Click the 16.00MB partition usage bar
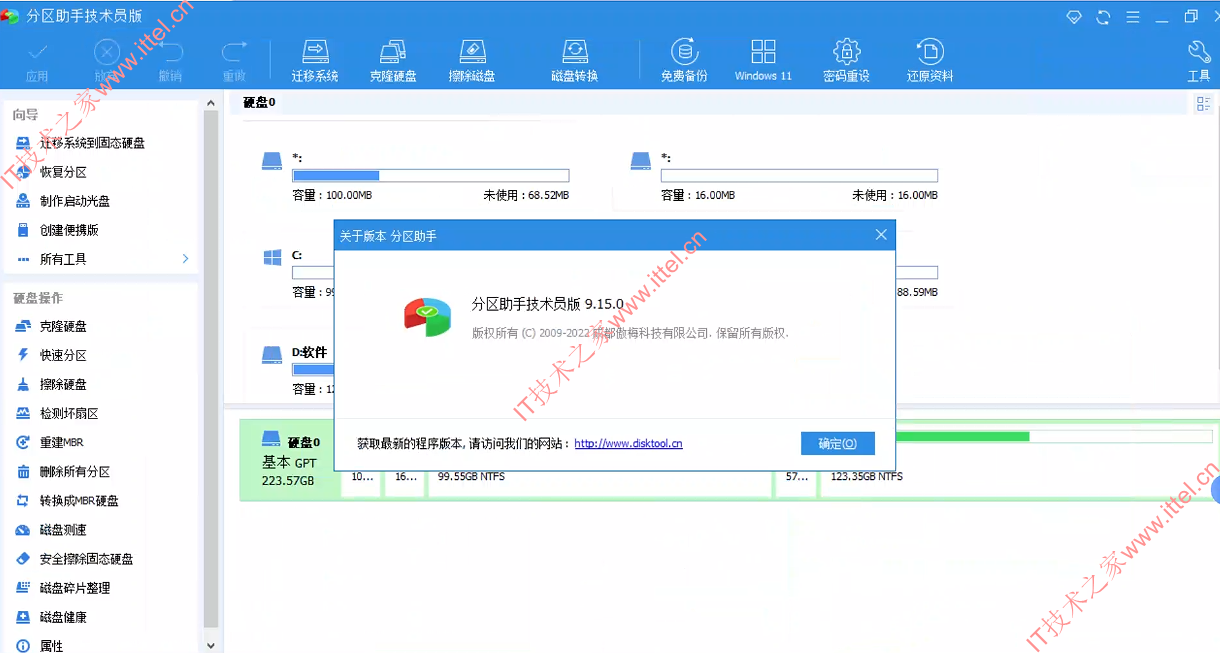 point(799,176)
